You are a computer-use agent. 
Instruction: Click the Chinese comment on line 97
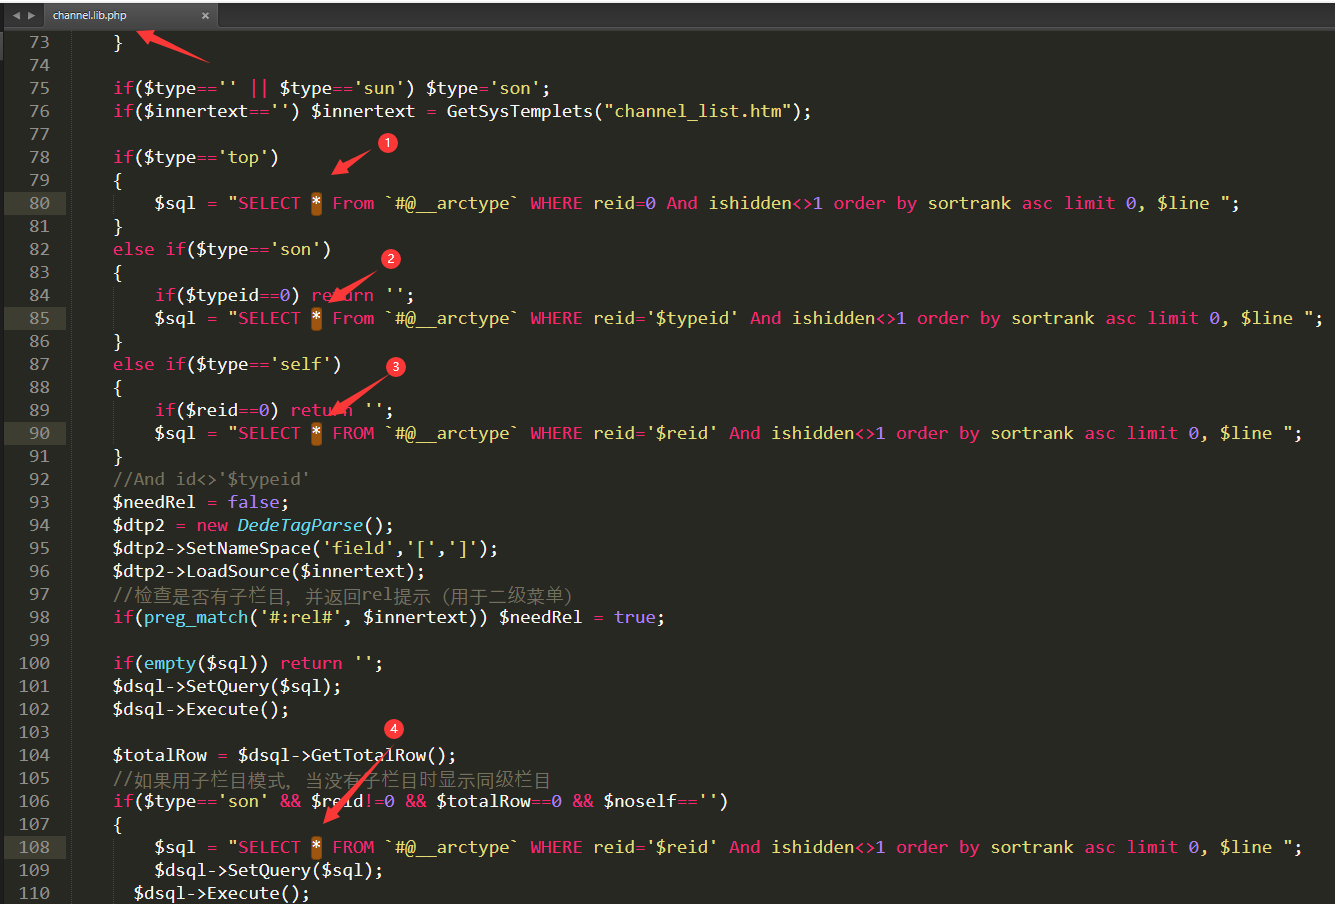point(343,595)
